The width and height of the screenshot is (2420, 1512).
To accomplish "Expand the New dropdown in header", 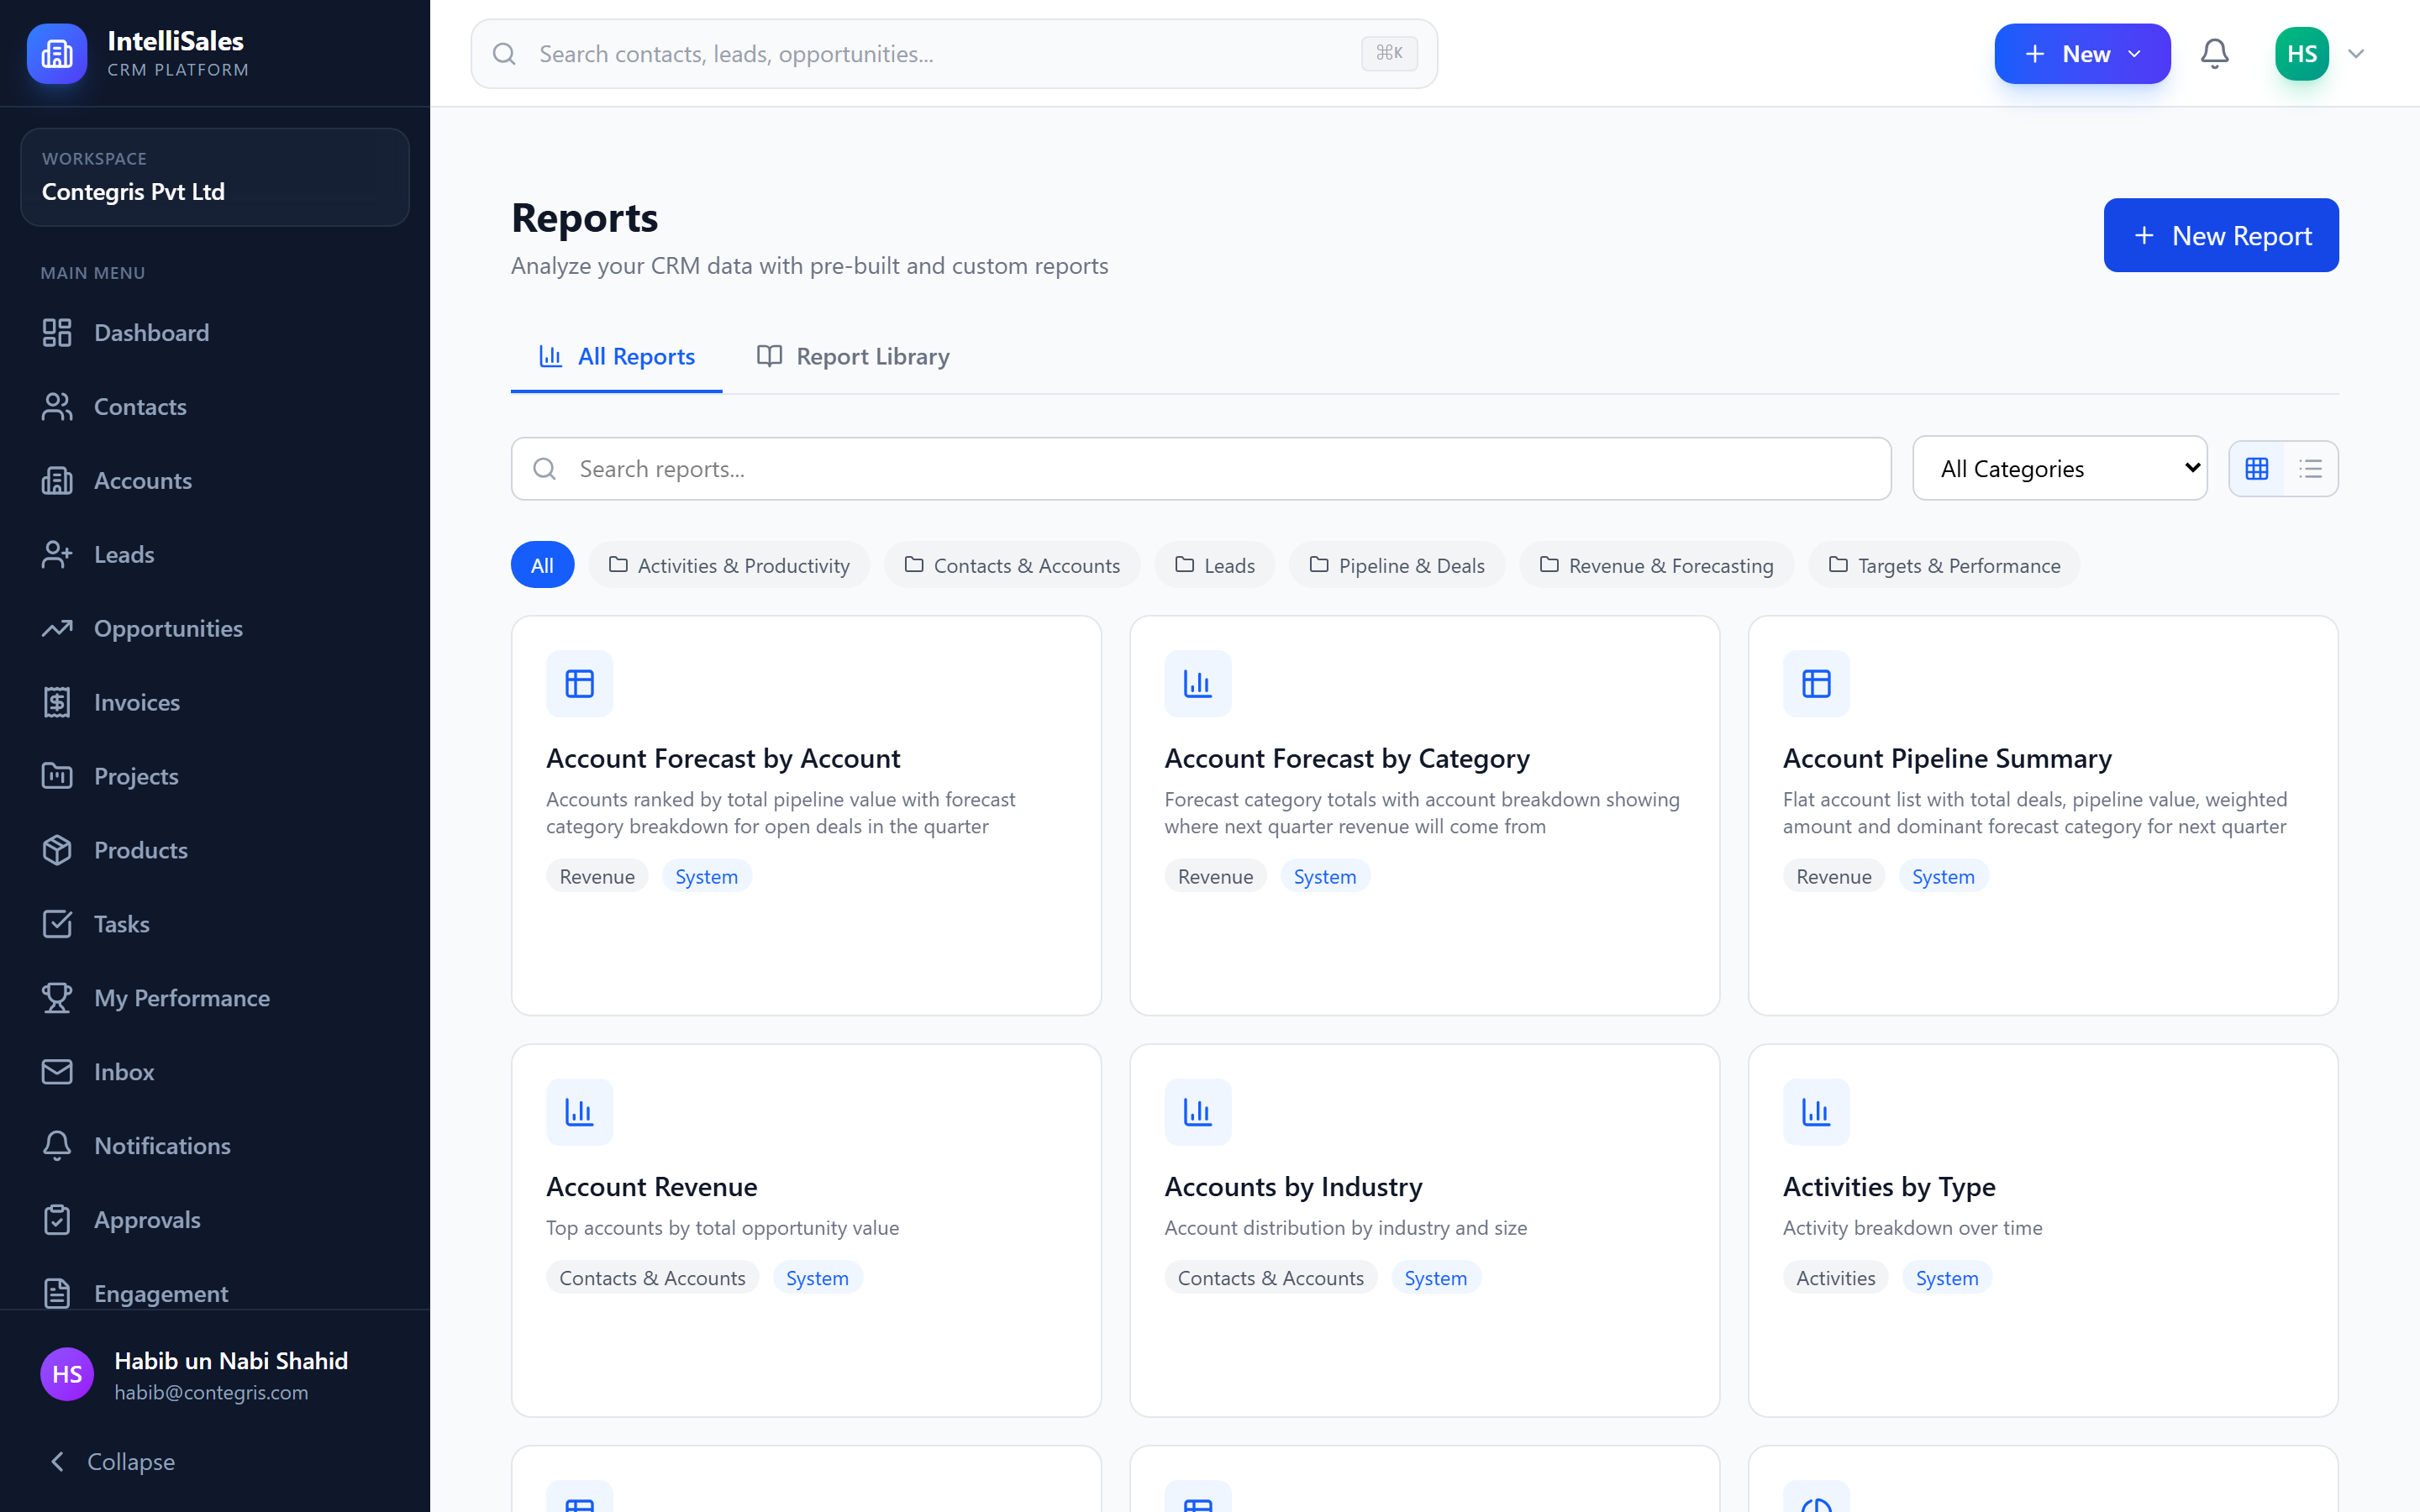I will pyautogui.click(x=2082, y=53).
